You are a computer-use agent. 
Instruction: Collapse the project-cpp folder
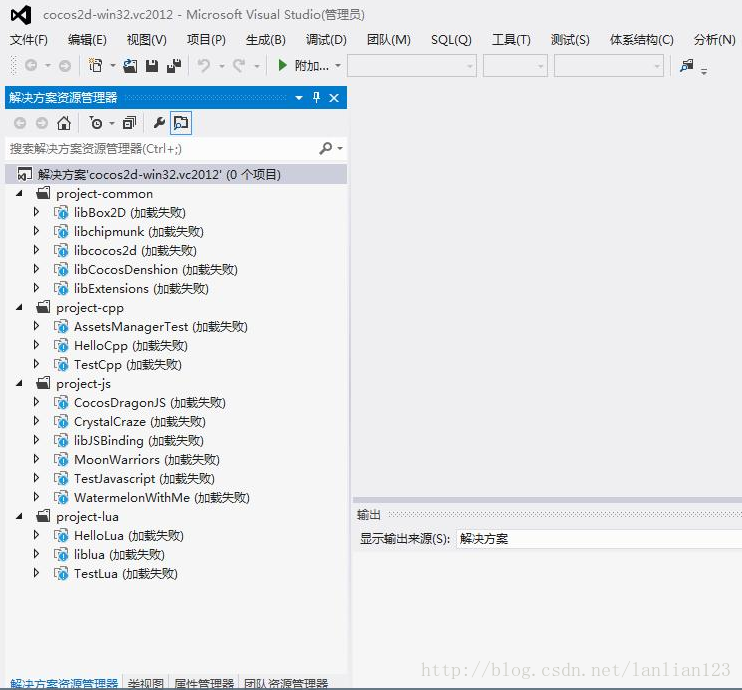[x=19, y=308]
